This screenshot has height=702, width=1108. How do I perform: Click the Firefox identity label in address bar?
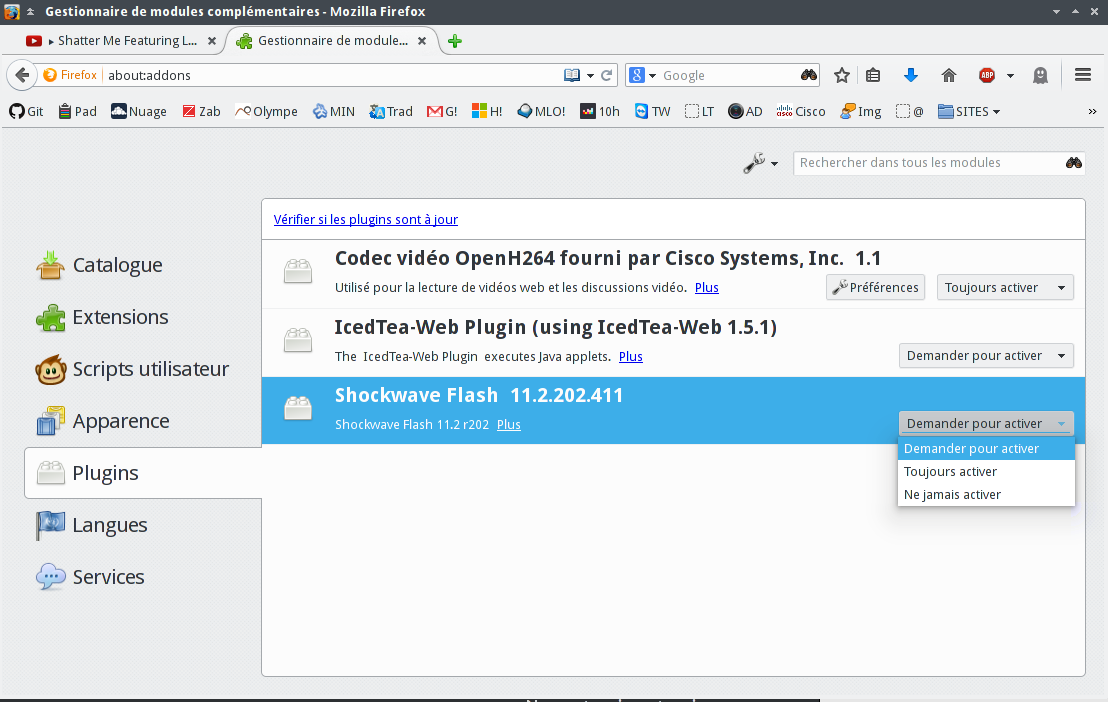tap(70, 75)
